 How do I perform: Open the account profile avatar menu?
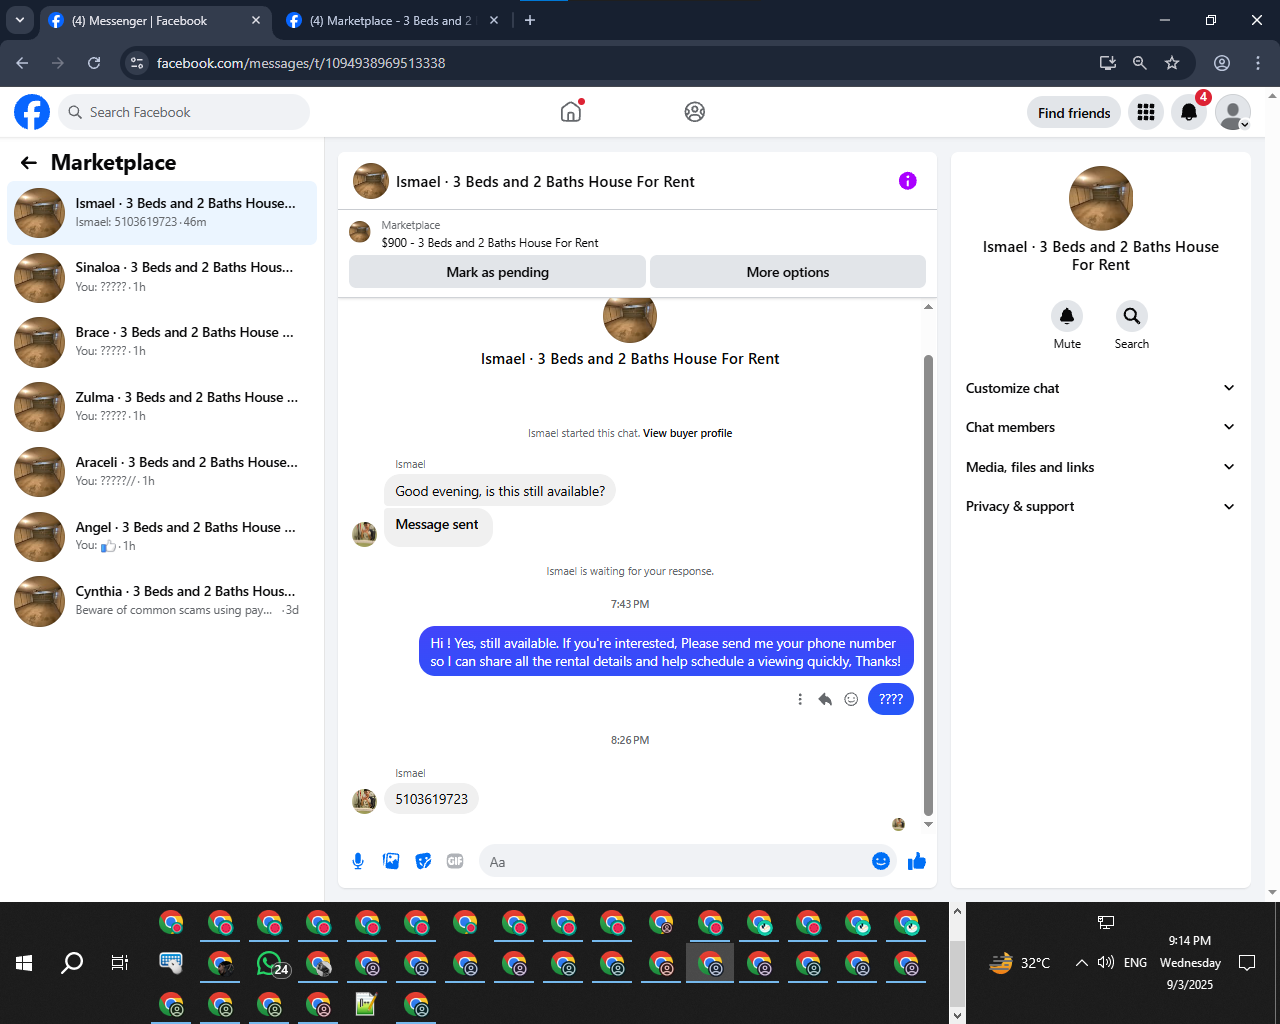point(1233,112)
